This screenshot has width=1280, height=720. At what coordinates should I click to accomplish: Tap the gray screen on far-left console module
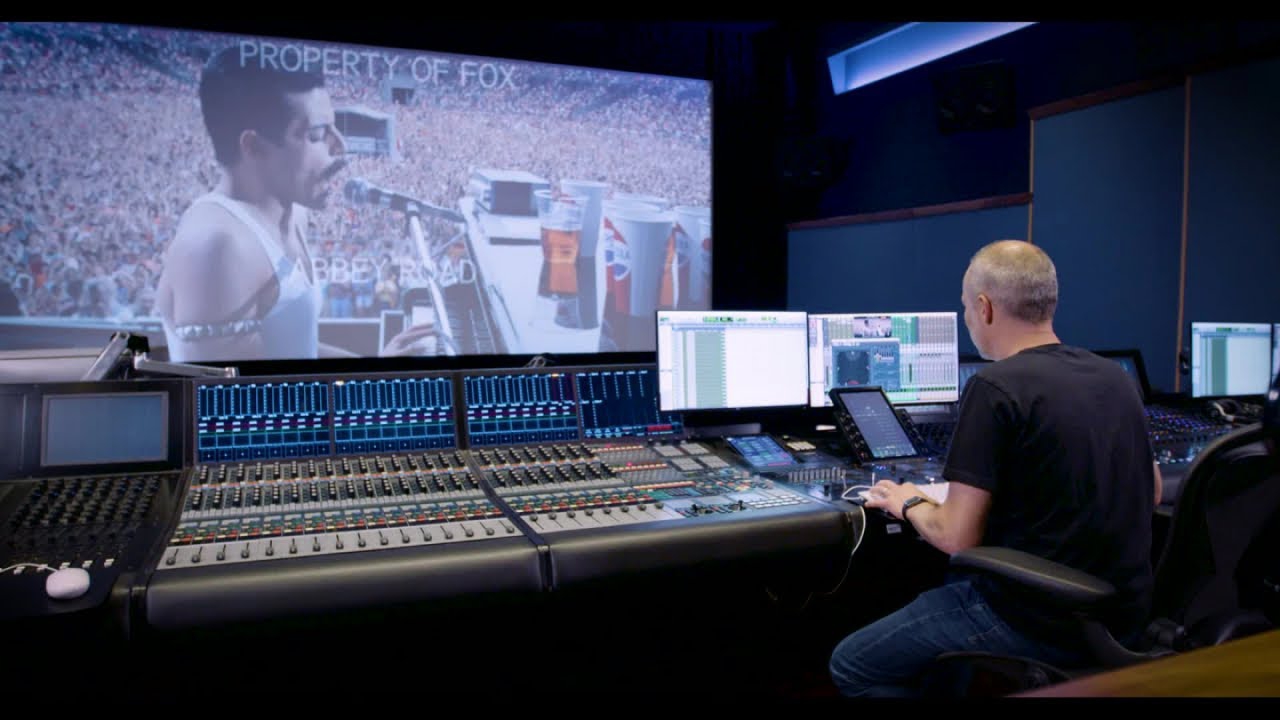(x=105, y=428)
